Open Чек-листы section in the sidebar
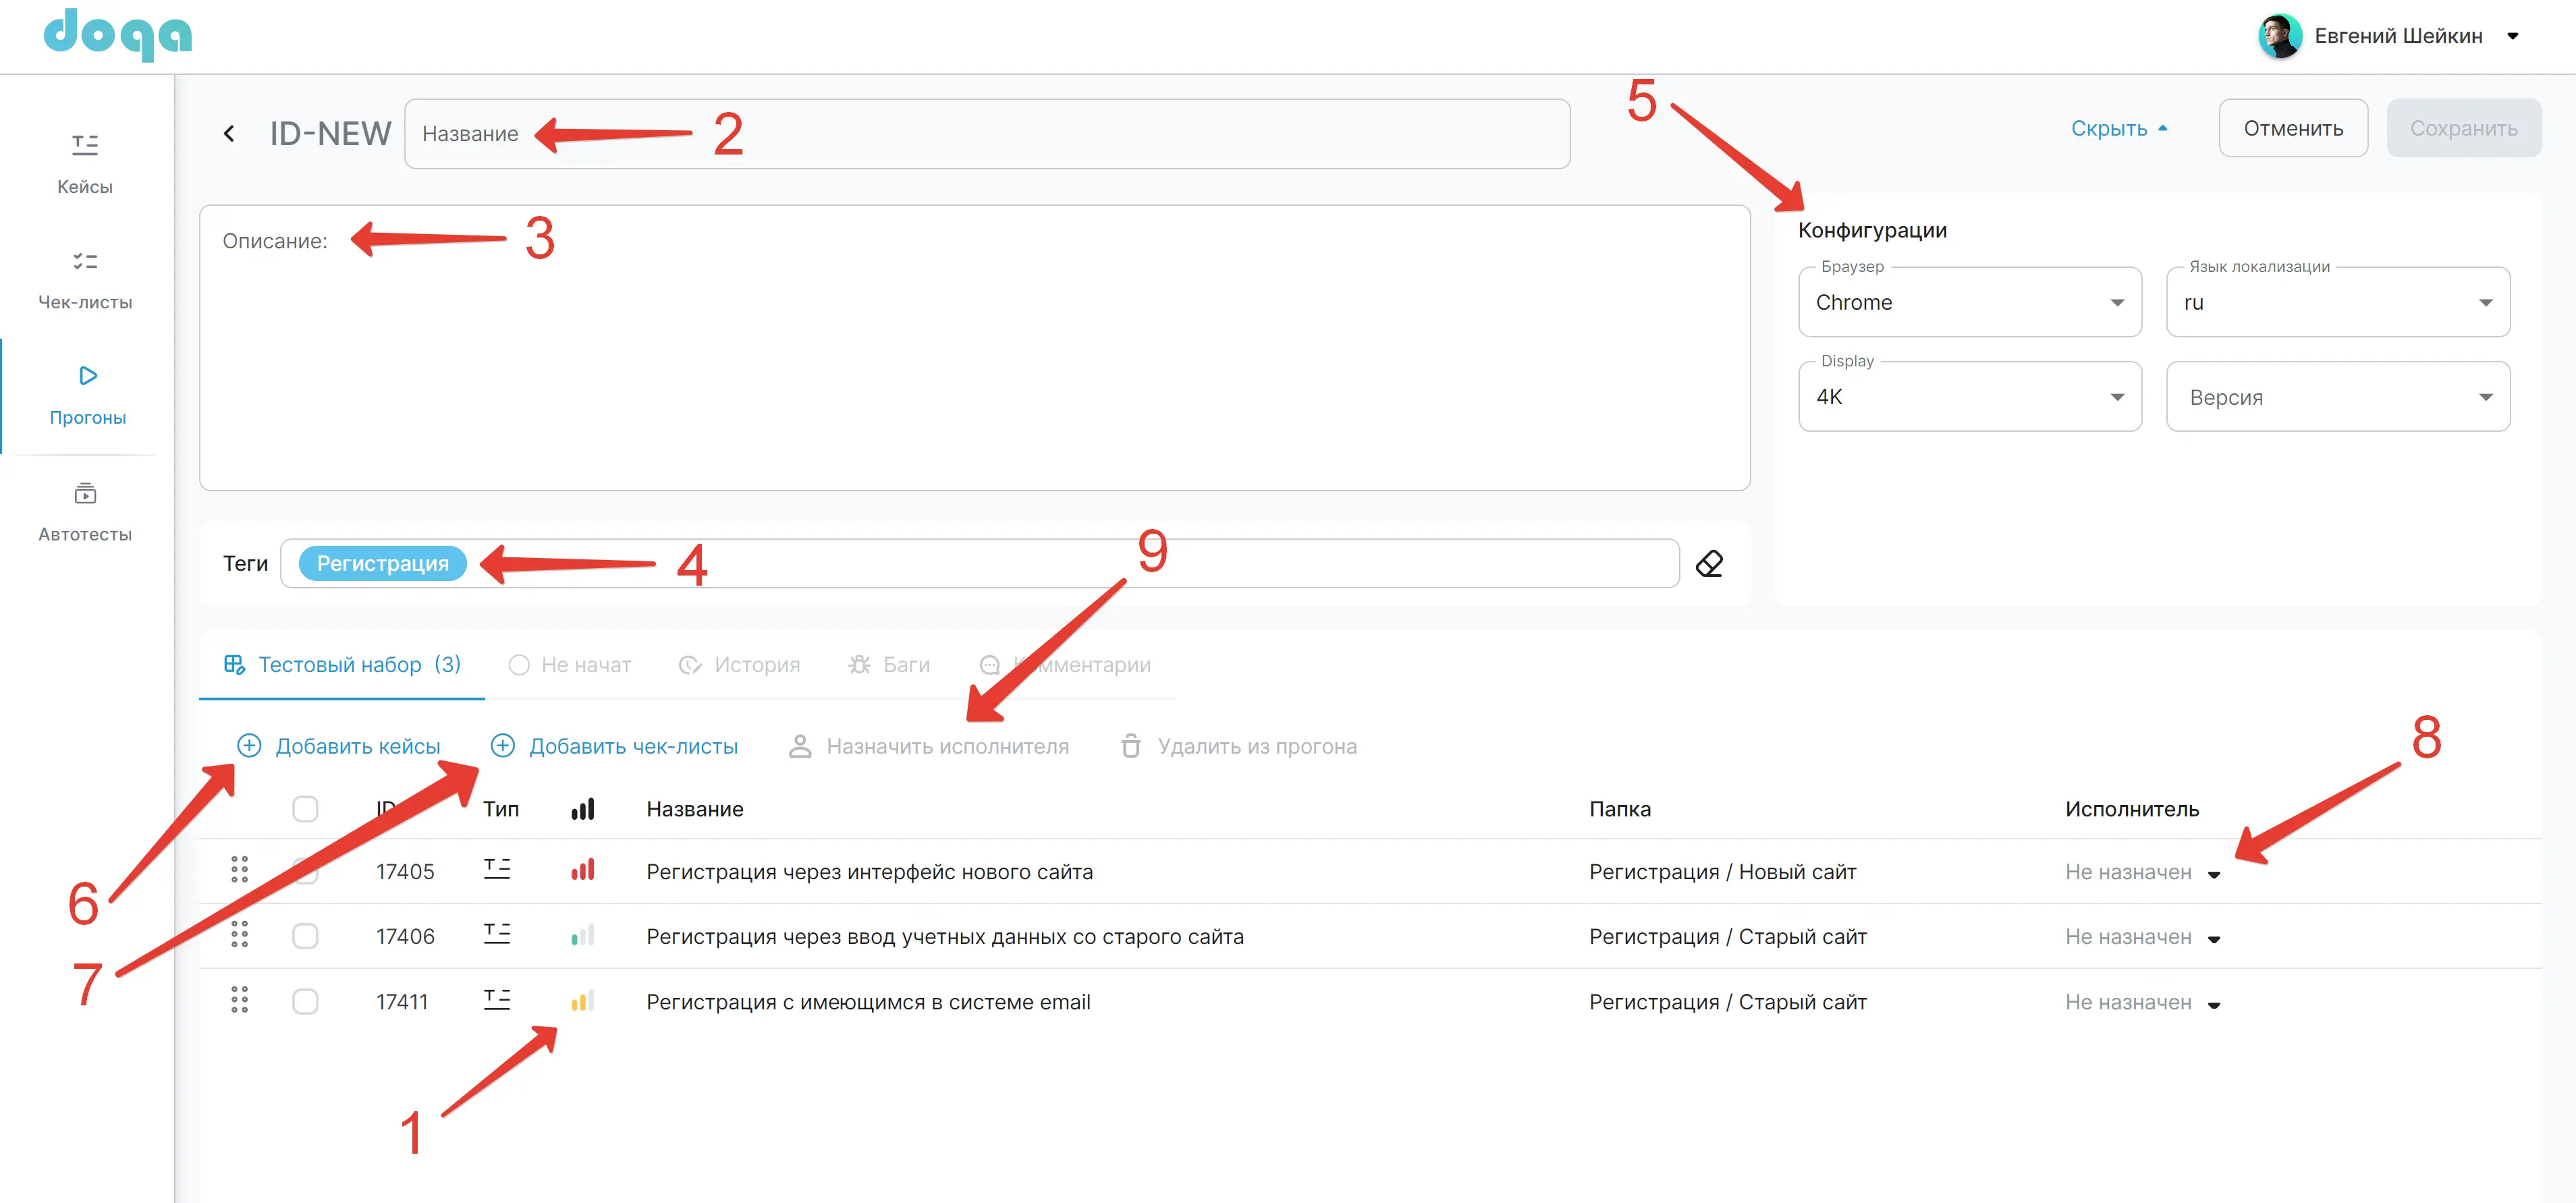Viewport: 2576px width, 1203px height. 85,279
